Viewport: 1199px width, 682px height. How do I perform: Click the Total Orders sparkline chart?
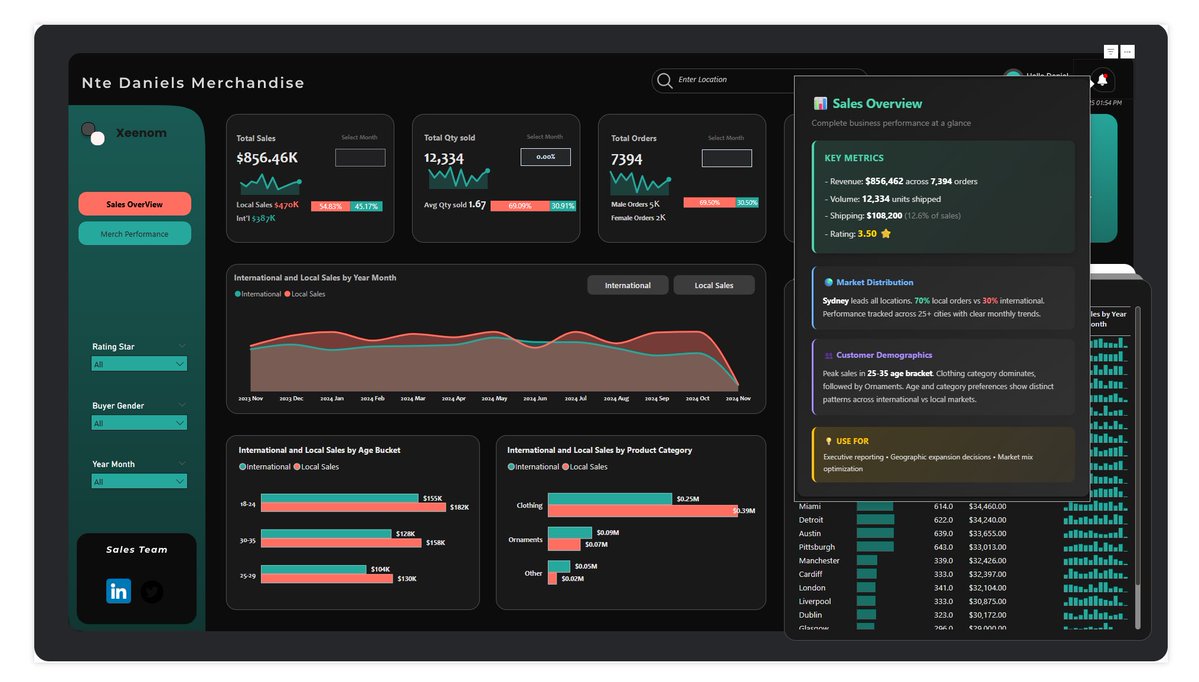pos(641,183)
